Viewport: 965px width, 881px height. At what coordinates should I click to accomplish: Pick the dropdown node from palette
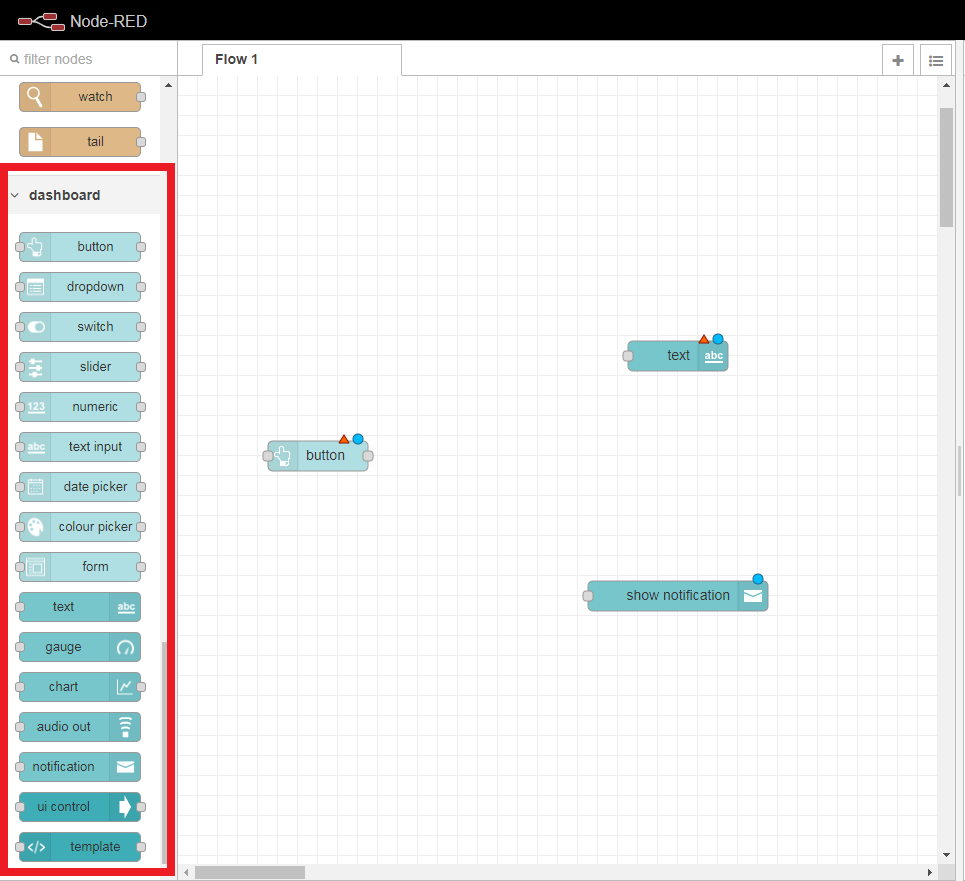[80, 287]
